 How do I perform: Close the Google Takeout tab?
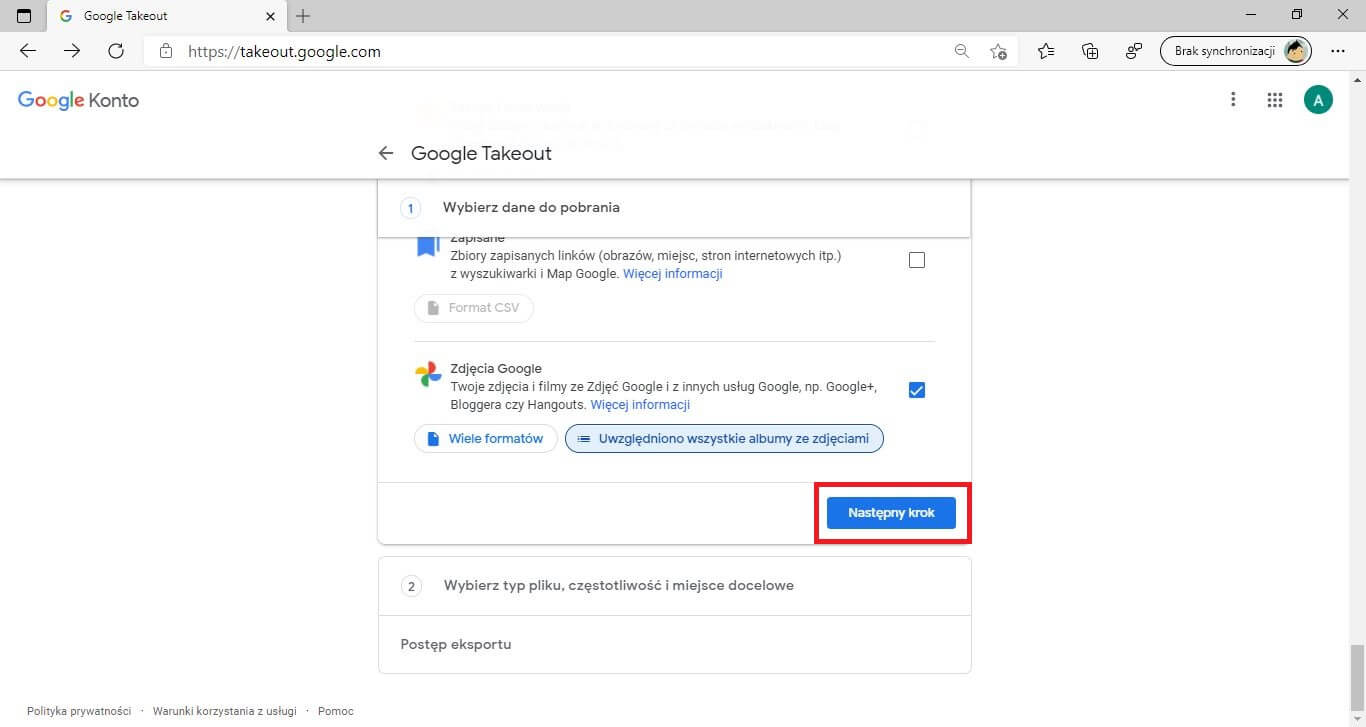coord(271,16)
